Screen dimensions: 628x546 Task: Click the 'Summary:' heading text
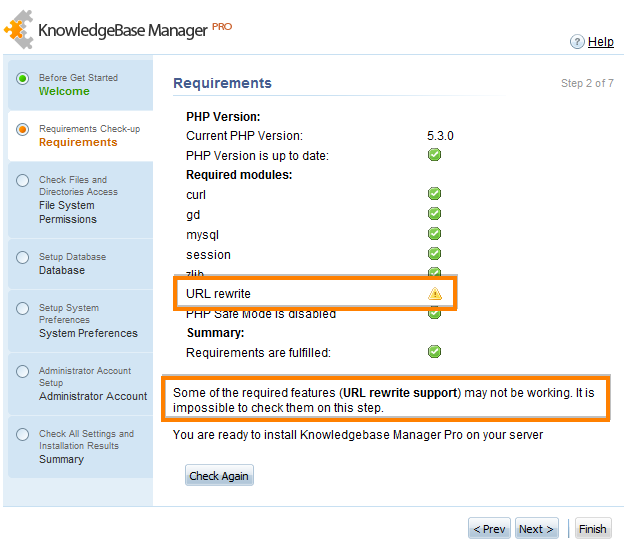215,333
